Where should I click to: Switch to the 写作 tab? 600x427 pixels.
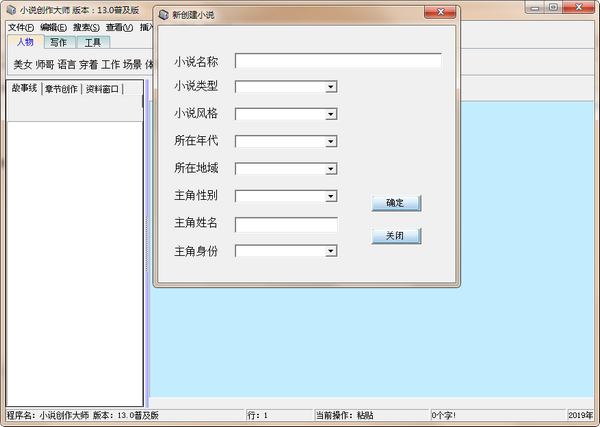click(59, 42)
